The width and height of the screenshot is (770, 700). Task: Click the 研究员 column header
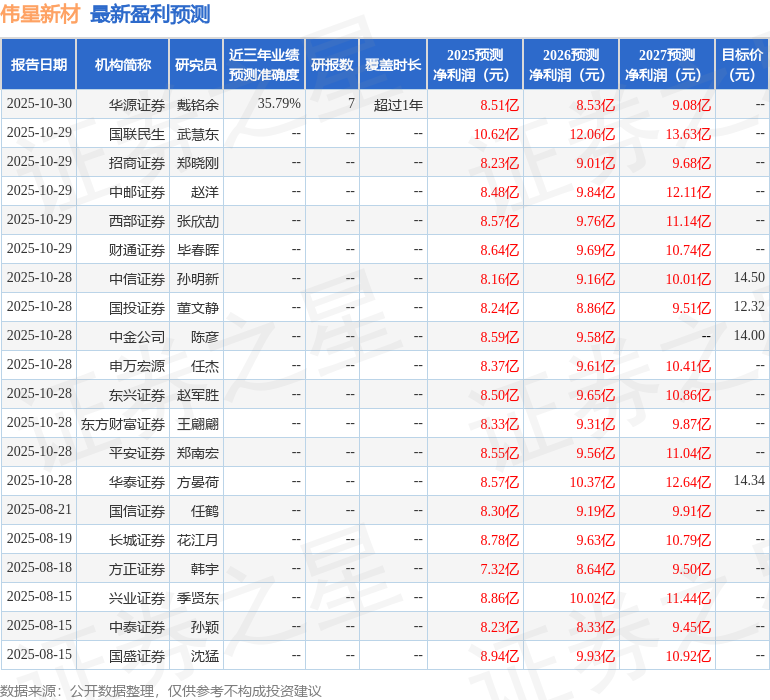(196, 65)
